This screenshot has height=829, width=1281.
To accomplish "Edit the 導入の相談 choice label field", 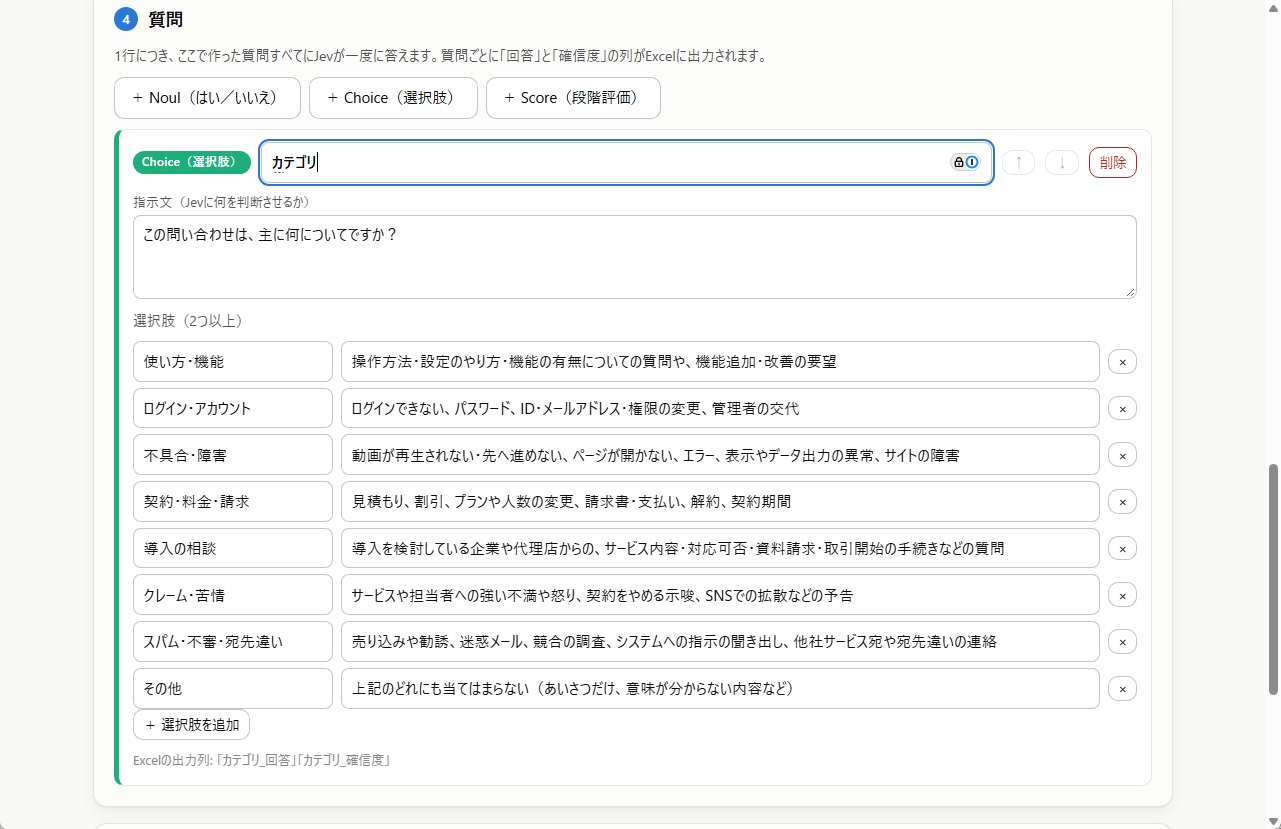I will coord(233,548).
